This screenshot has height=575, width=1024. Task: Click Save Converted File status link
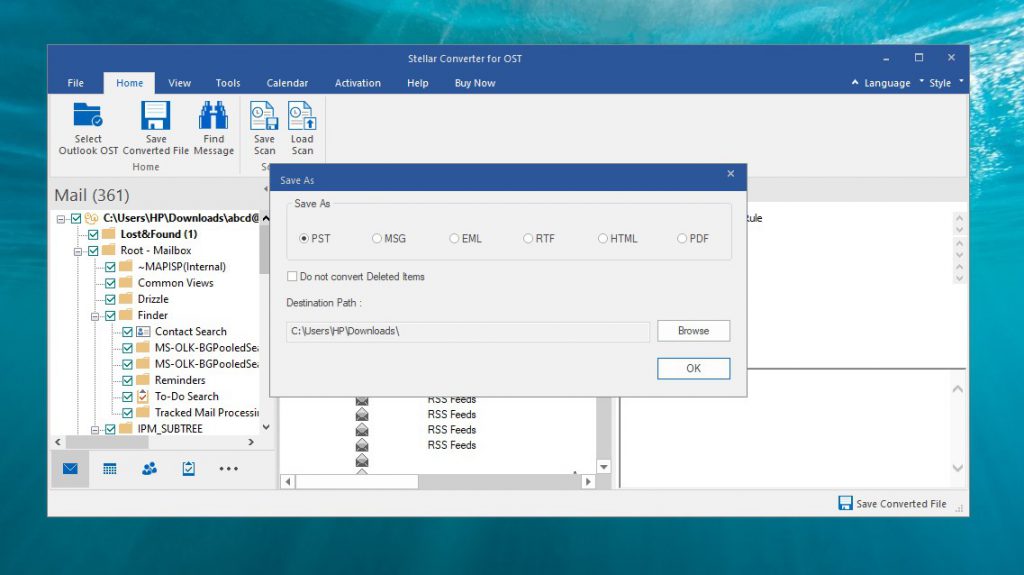901,504
